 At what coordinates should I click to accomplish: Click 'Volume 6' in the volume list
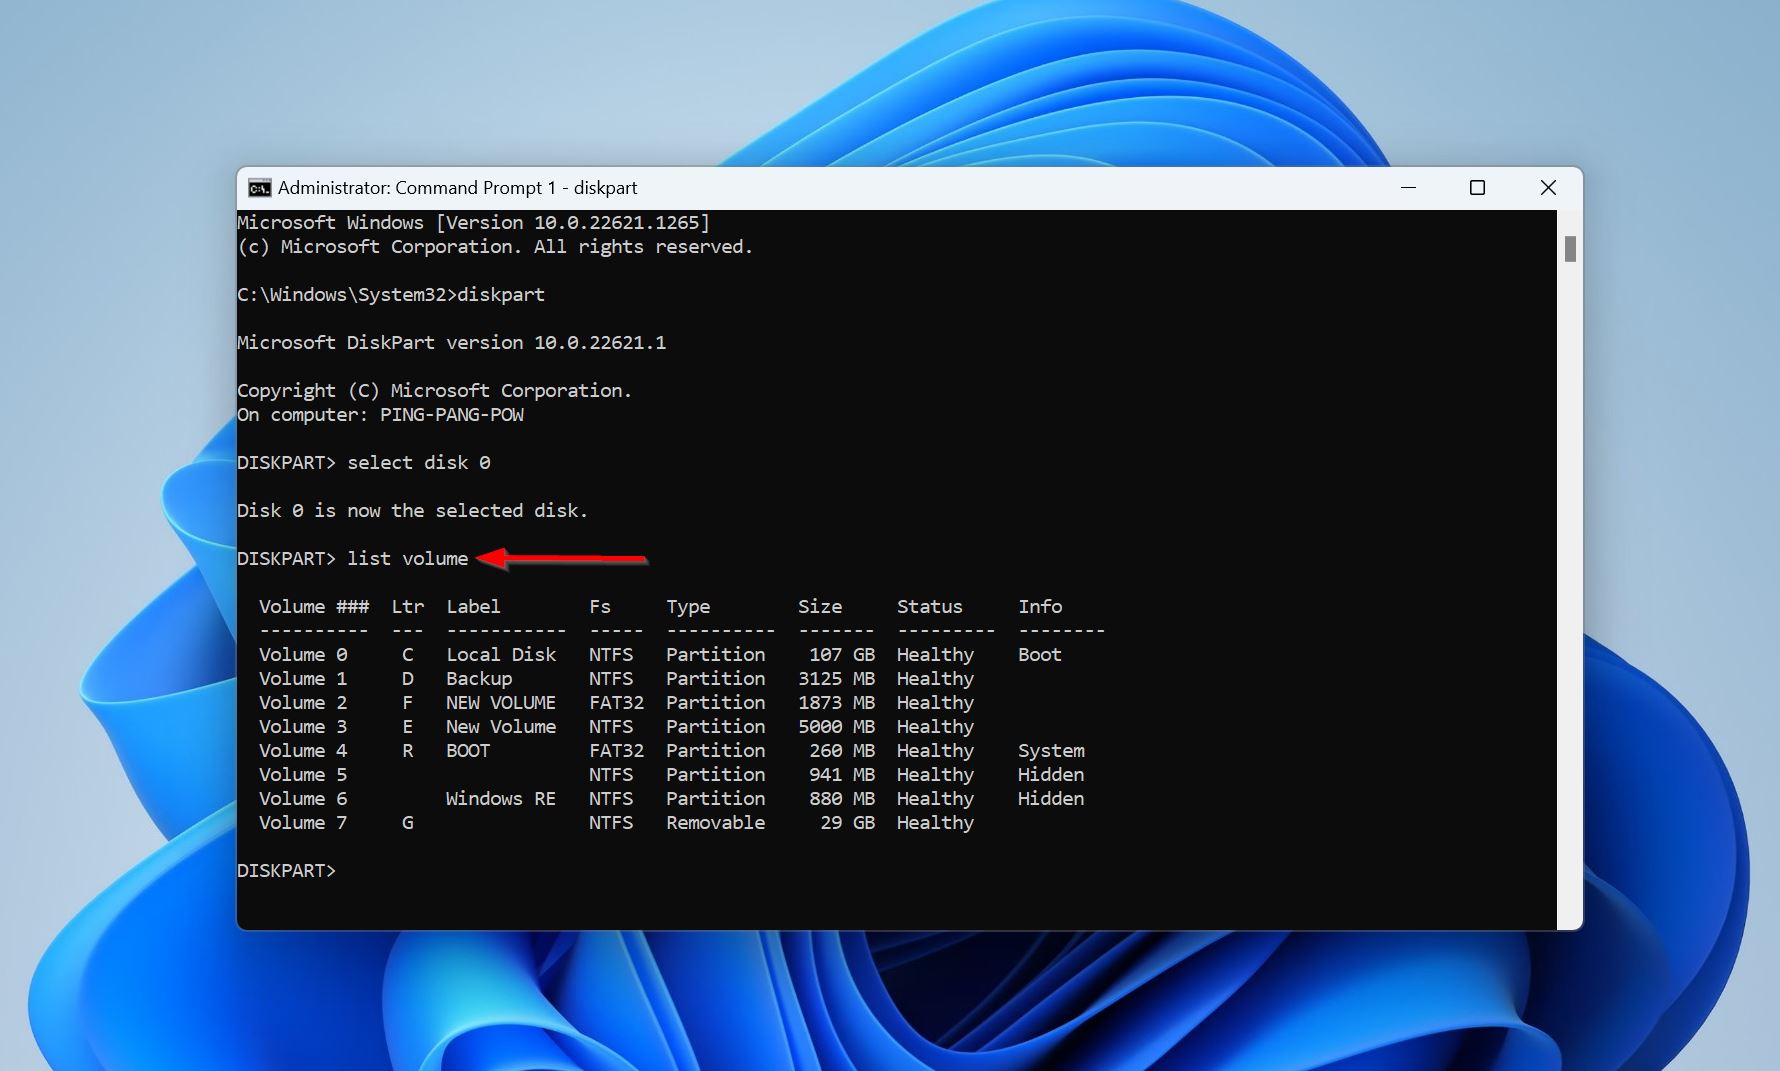[x=303, y=799]
